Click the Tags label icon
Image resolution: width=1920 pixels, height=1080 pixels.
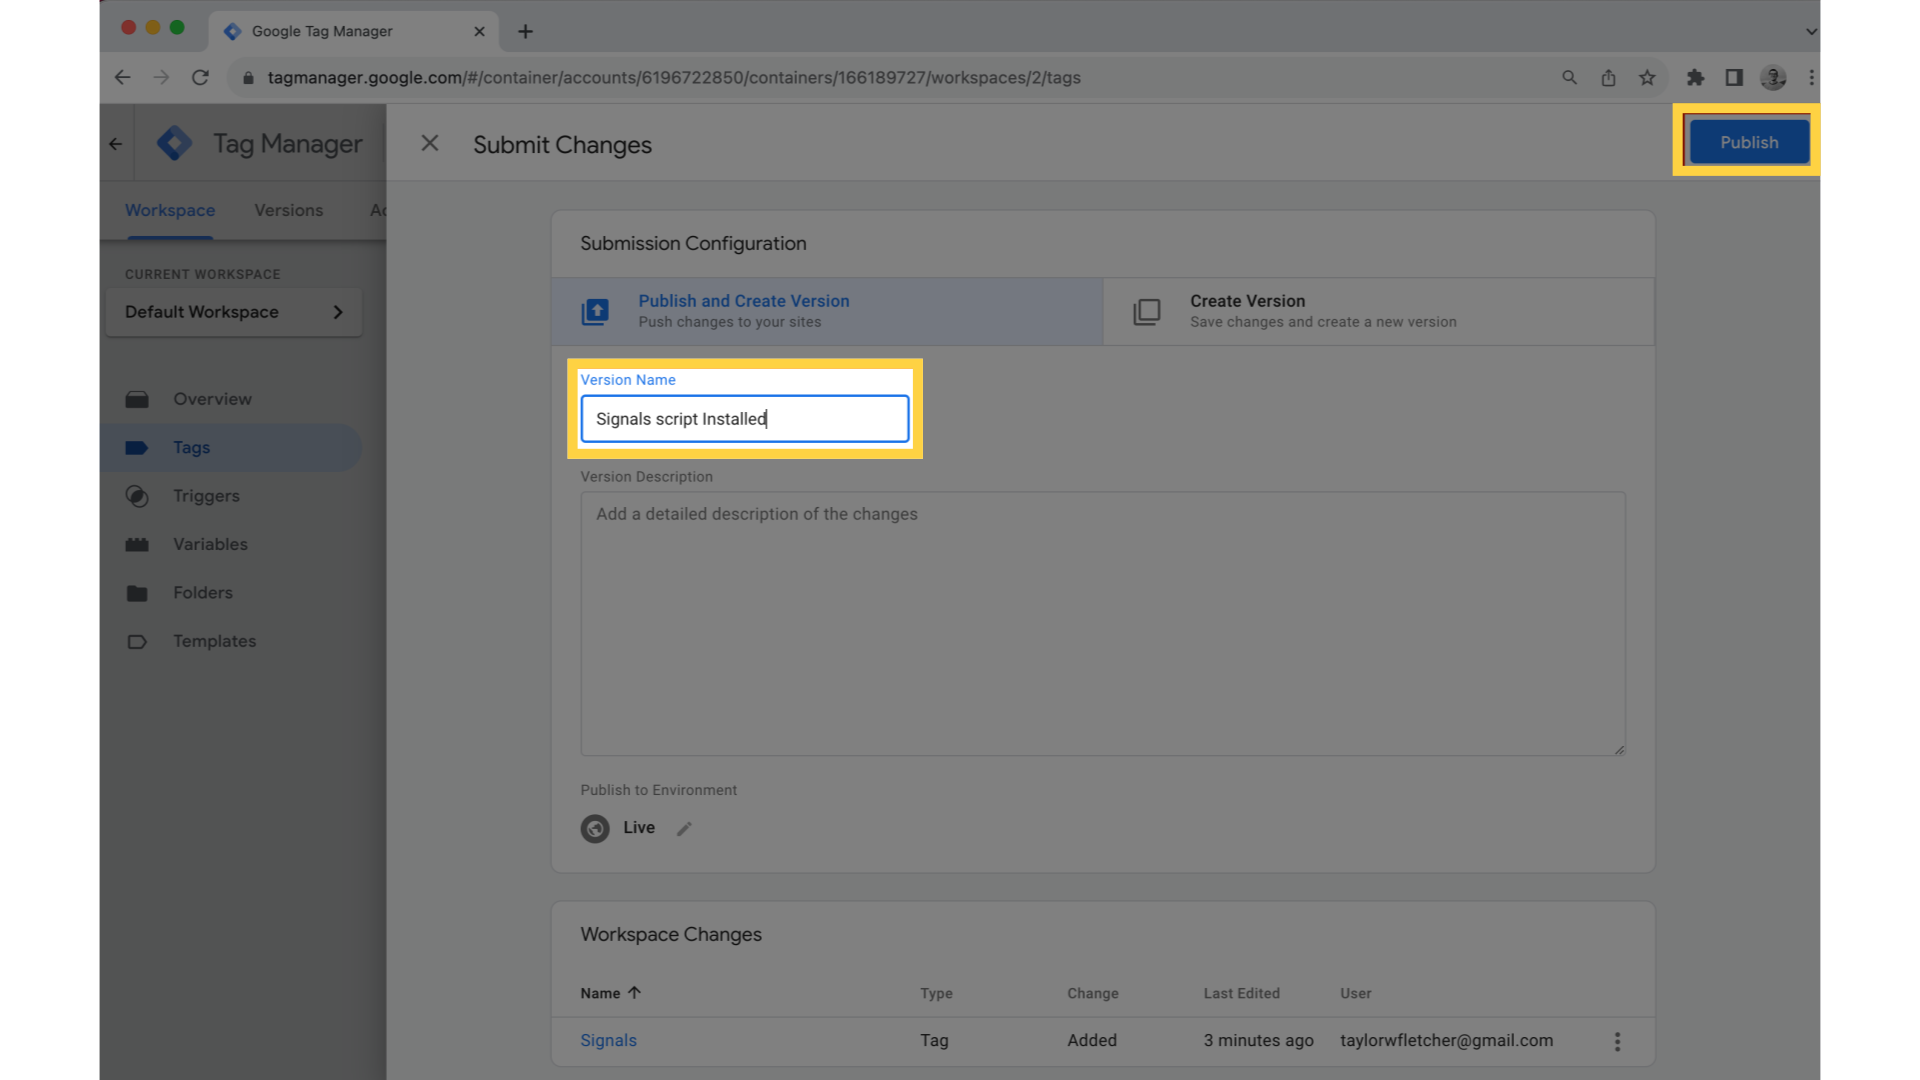137,447
